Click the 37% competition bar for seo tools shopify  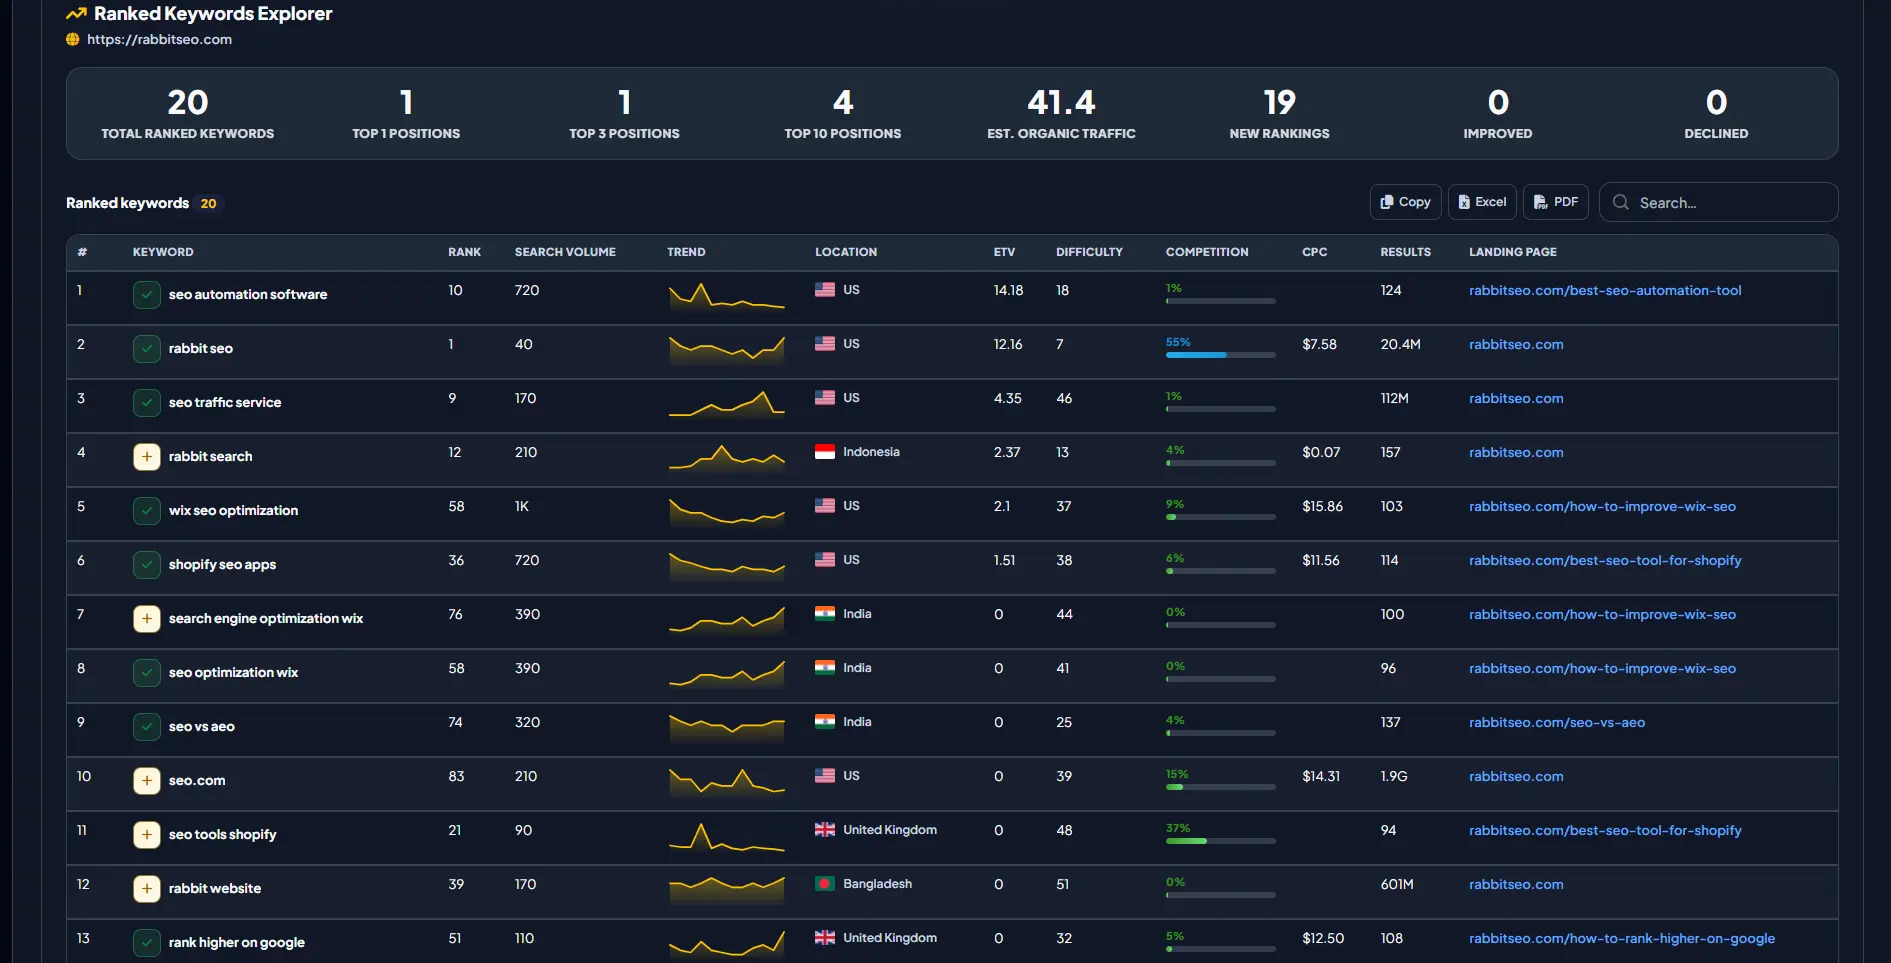tap(1221, 841)
